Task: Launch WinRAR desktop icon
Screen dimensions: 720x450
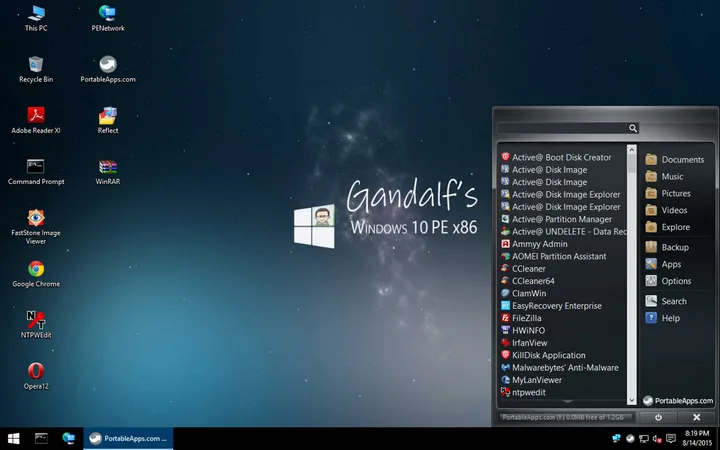Action: click(107, 172)
